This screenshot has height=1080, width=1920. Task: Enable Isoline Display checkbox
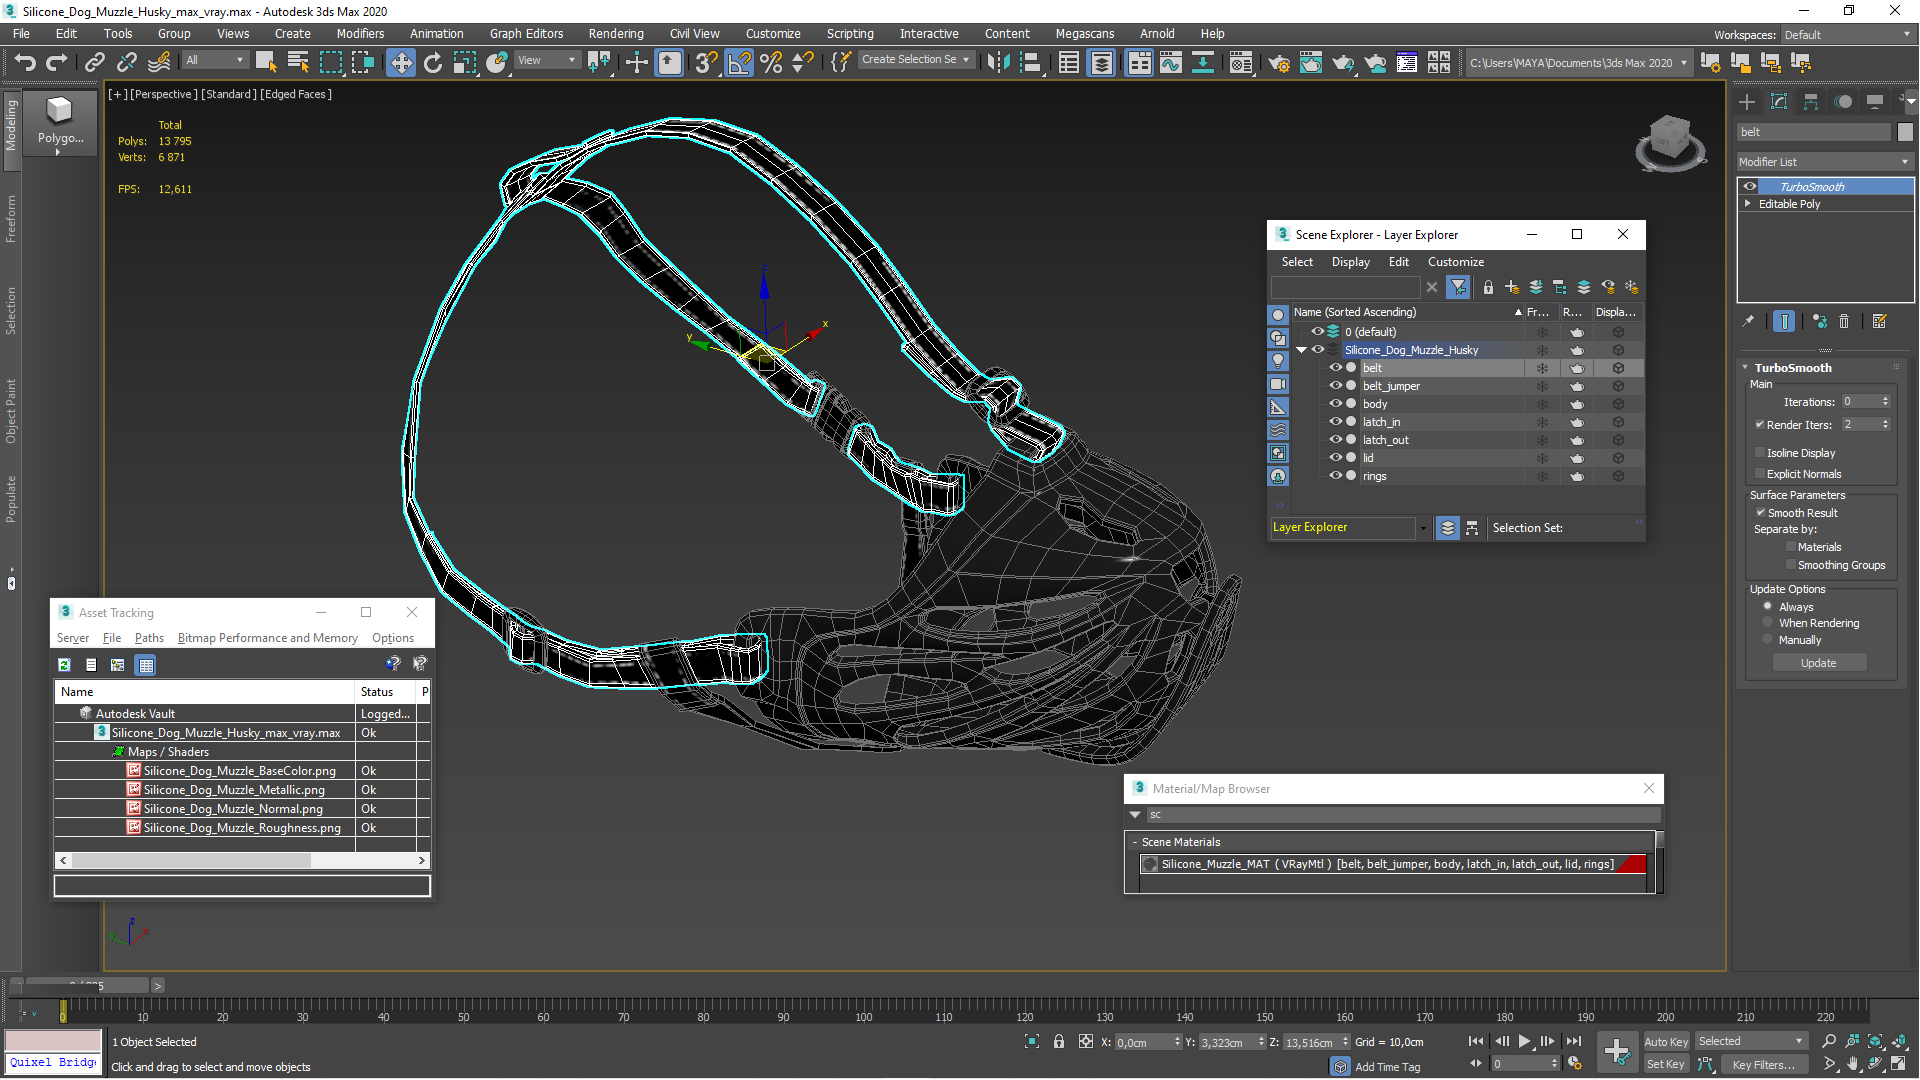tap(1760, 453)
